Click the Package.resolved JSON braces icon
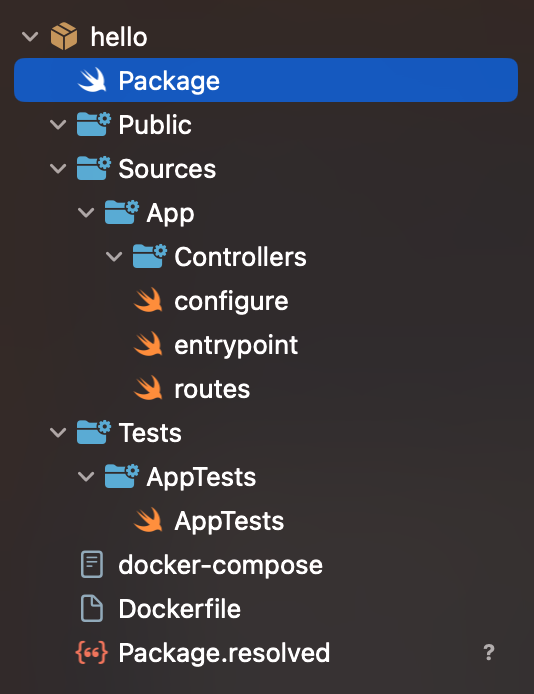The image size is (534, 694). click(x=92, y=652)
